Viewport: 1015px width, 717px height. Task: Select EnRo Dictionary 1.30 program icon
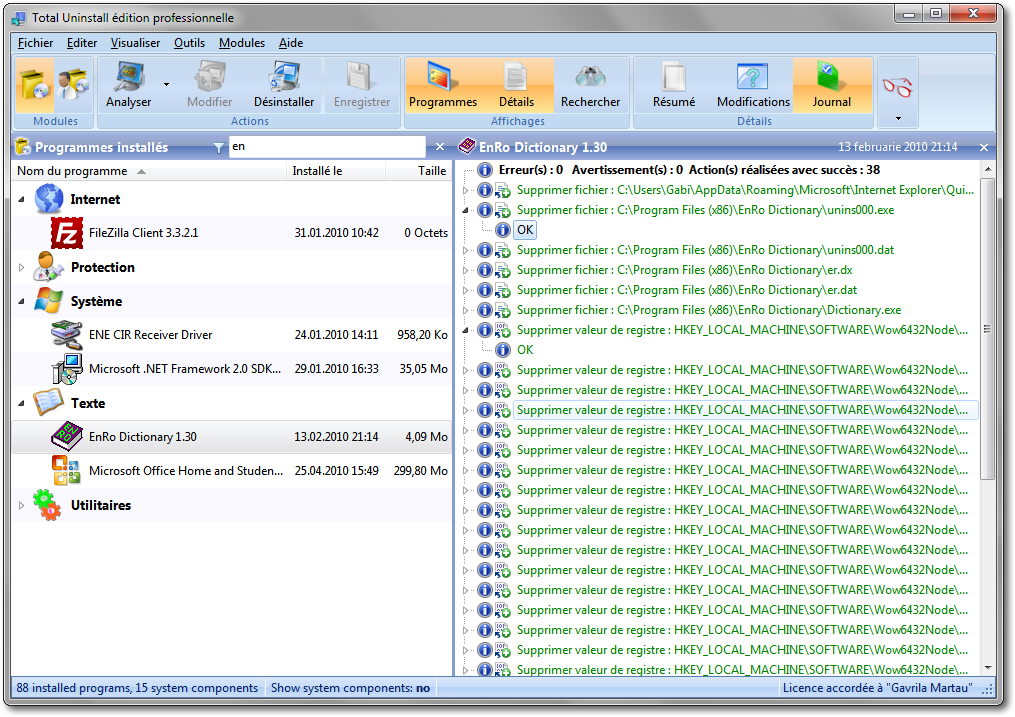click(67, 436)
